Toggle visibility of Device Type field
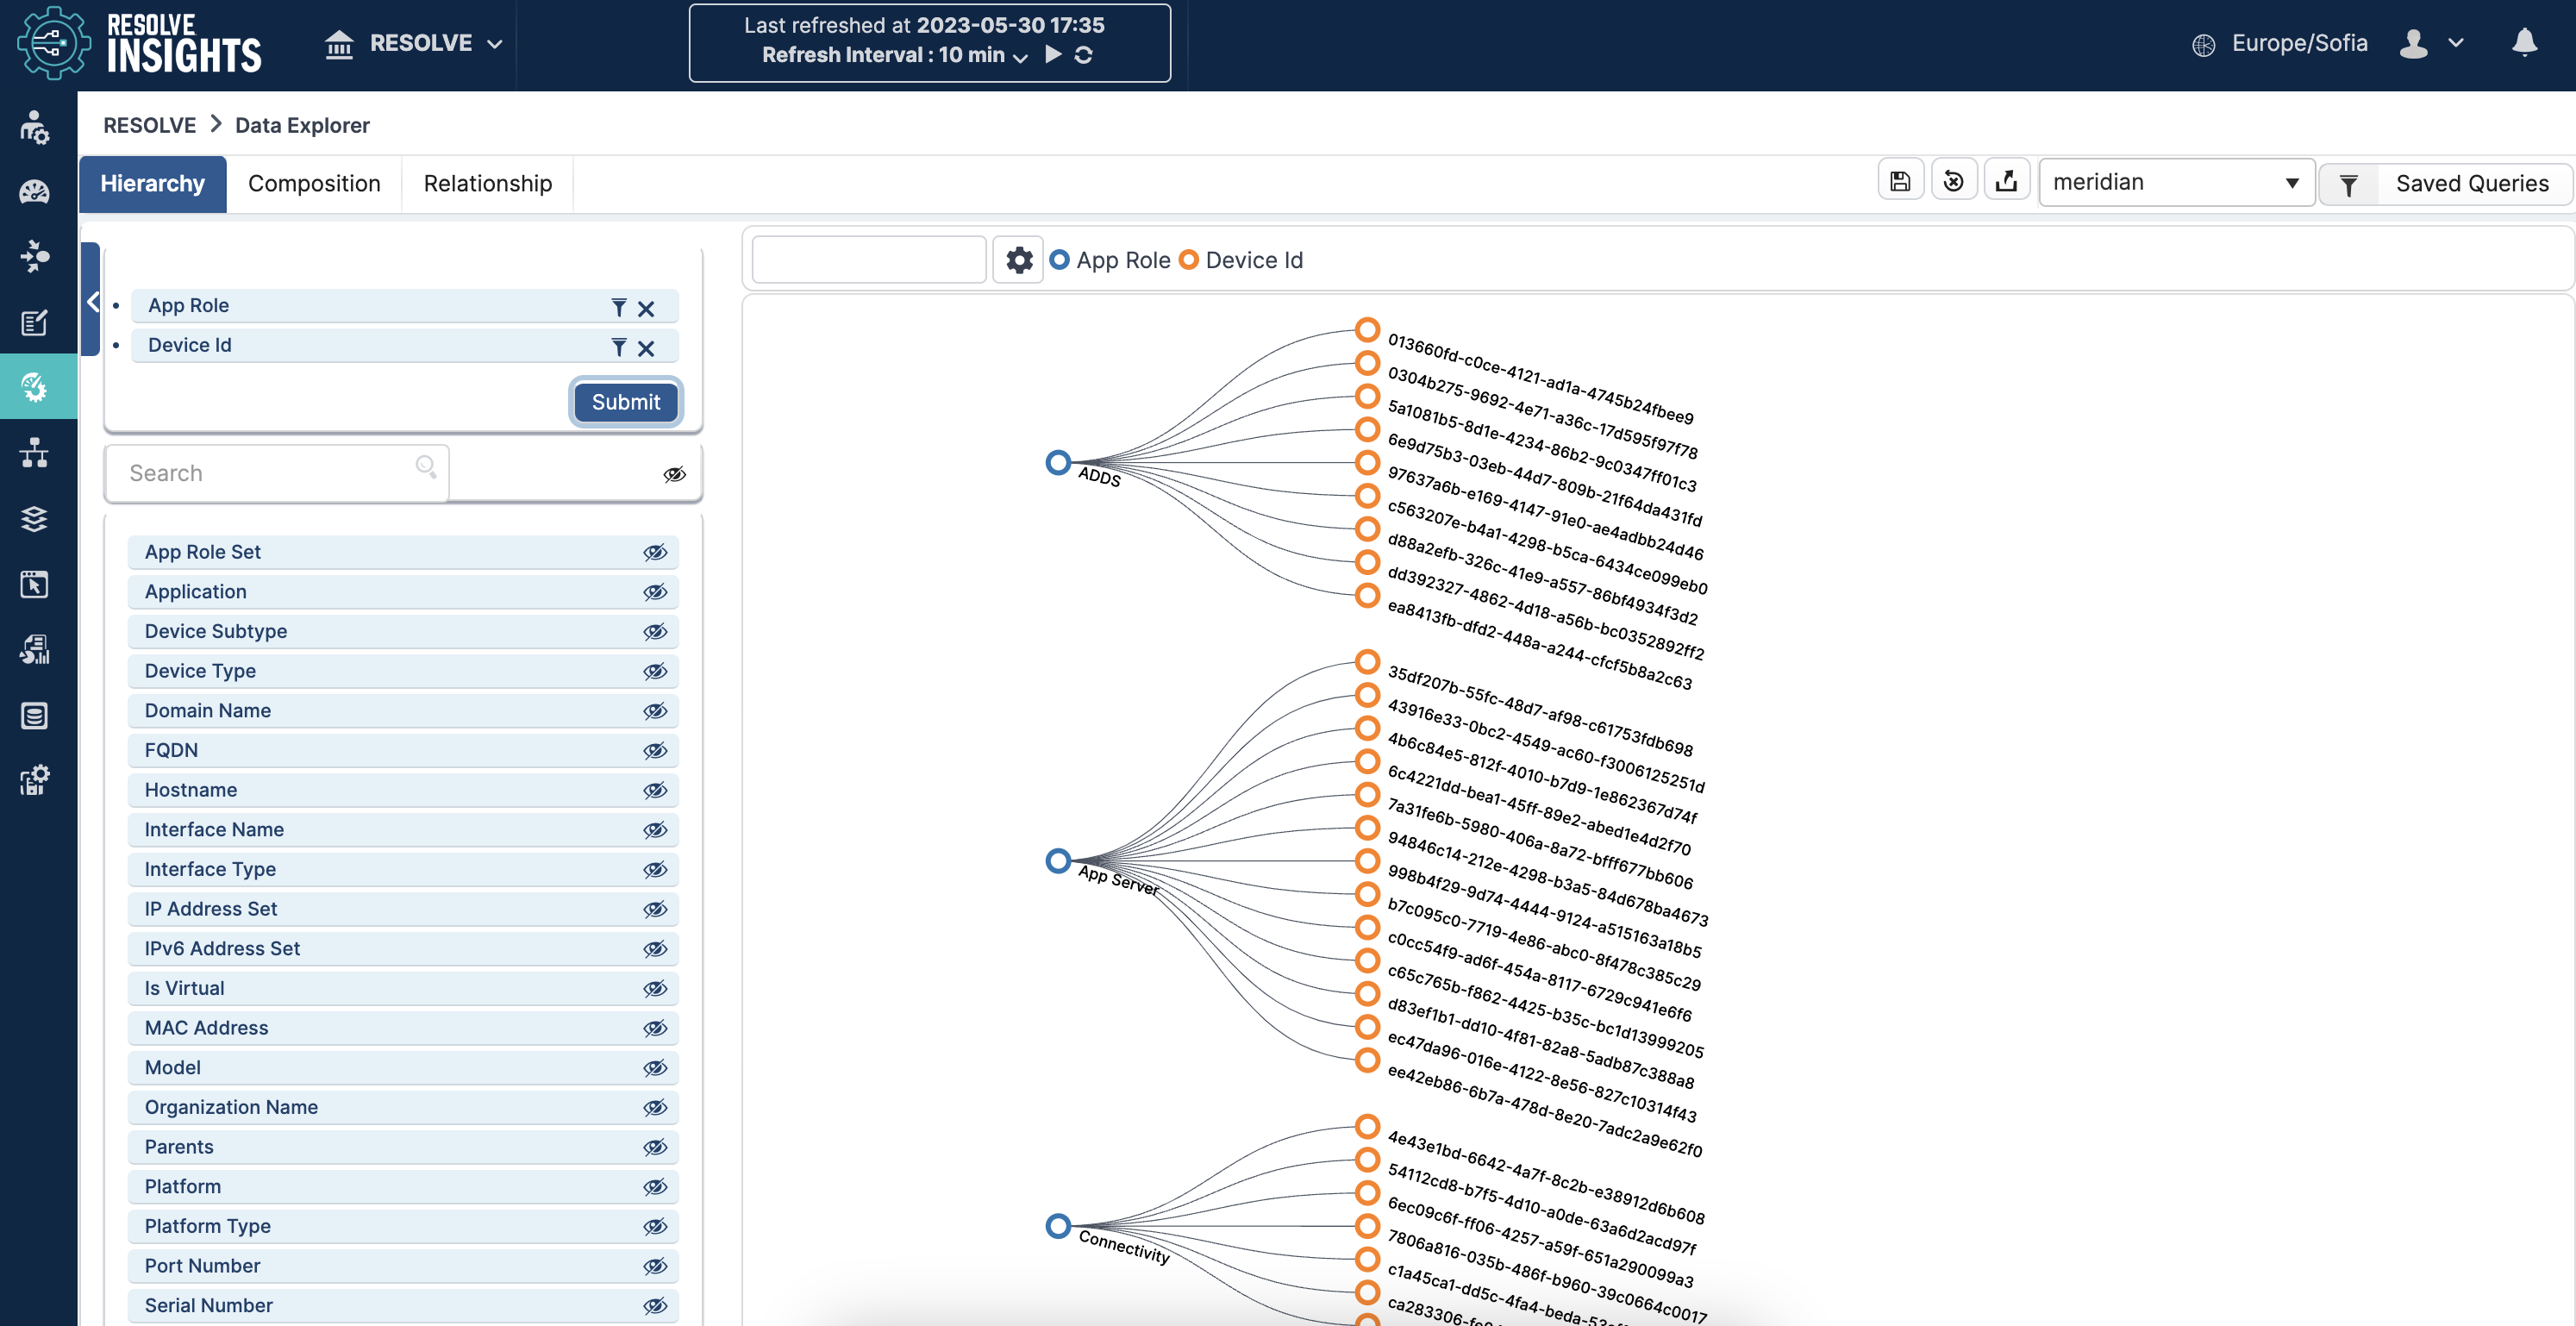Viewport: 2576px width, 1326px height. (654, 671)
